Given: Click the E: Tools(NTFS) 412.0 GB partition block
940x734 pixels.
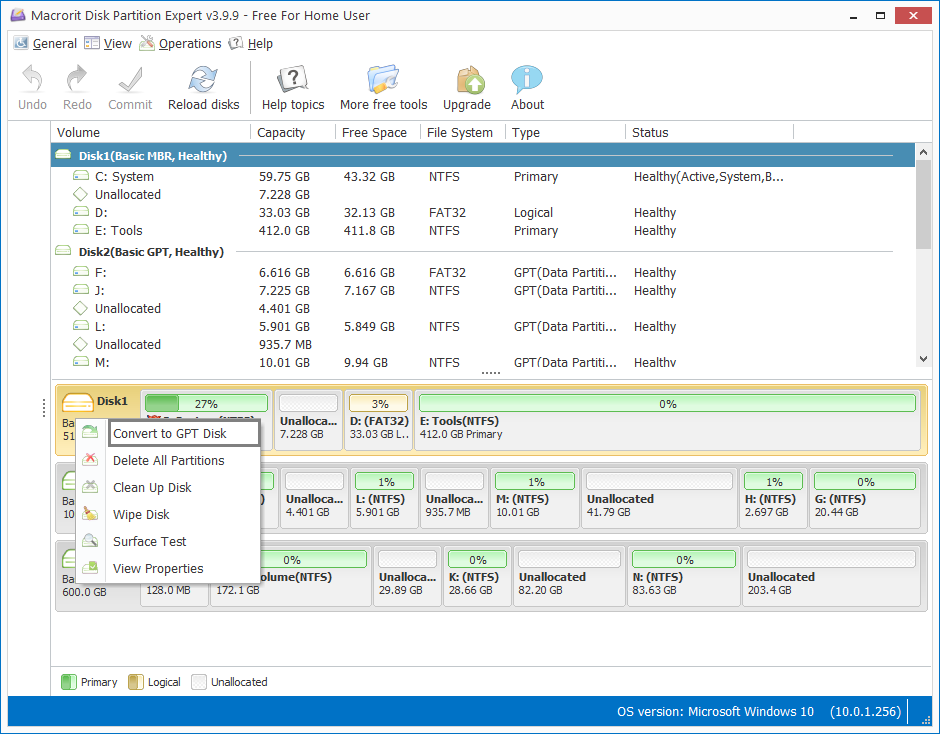Looking at the screenshot, I should (x=667, y=420).
